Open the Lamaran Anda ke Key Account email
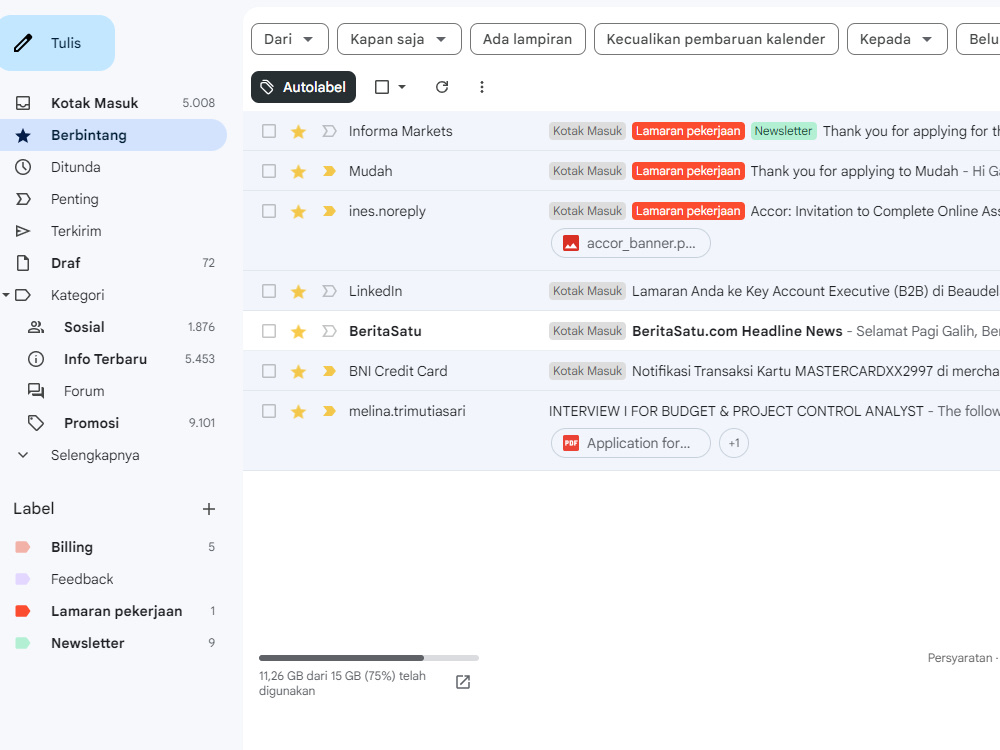 621,291
